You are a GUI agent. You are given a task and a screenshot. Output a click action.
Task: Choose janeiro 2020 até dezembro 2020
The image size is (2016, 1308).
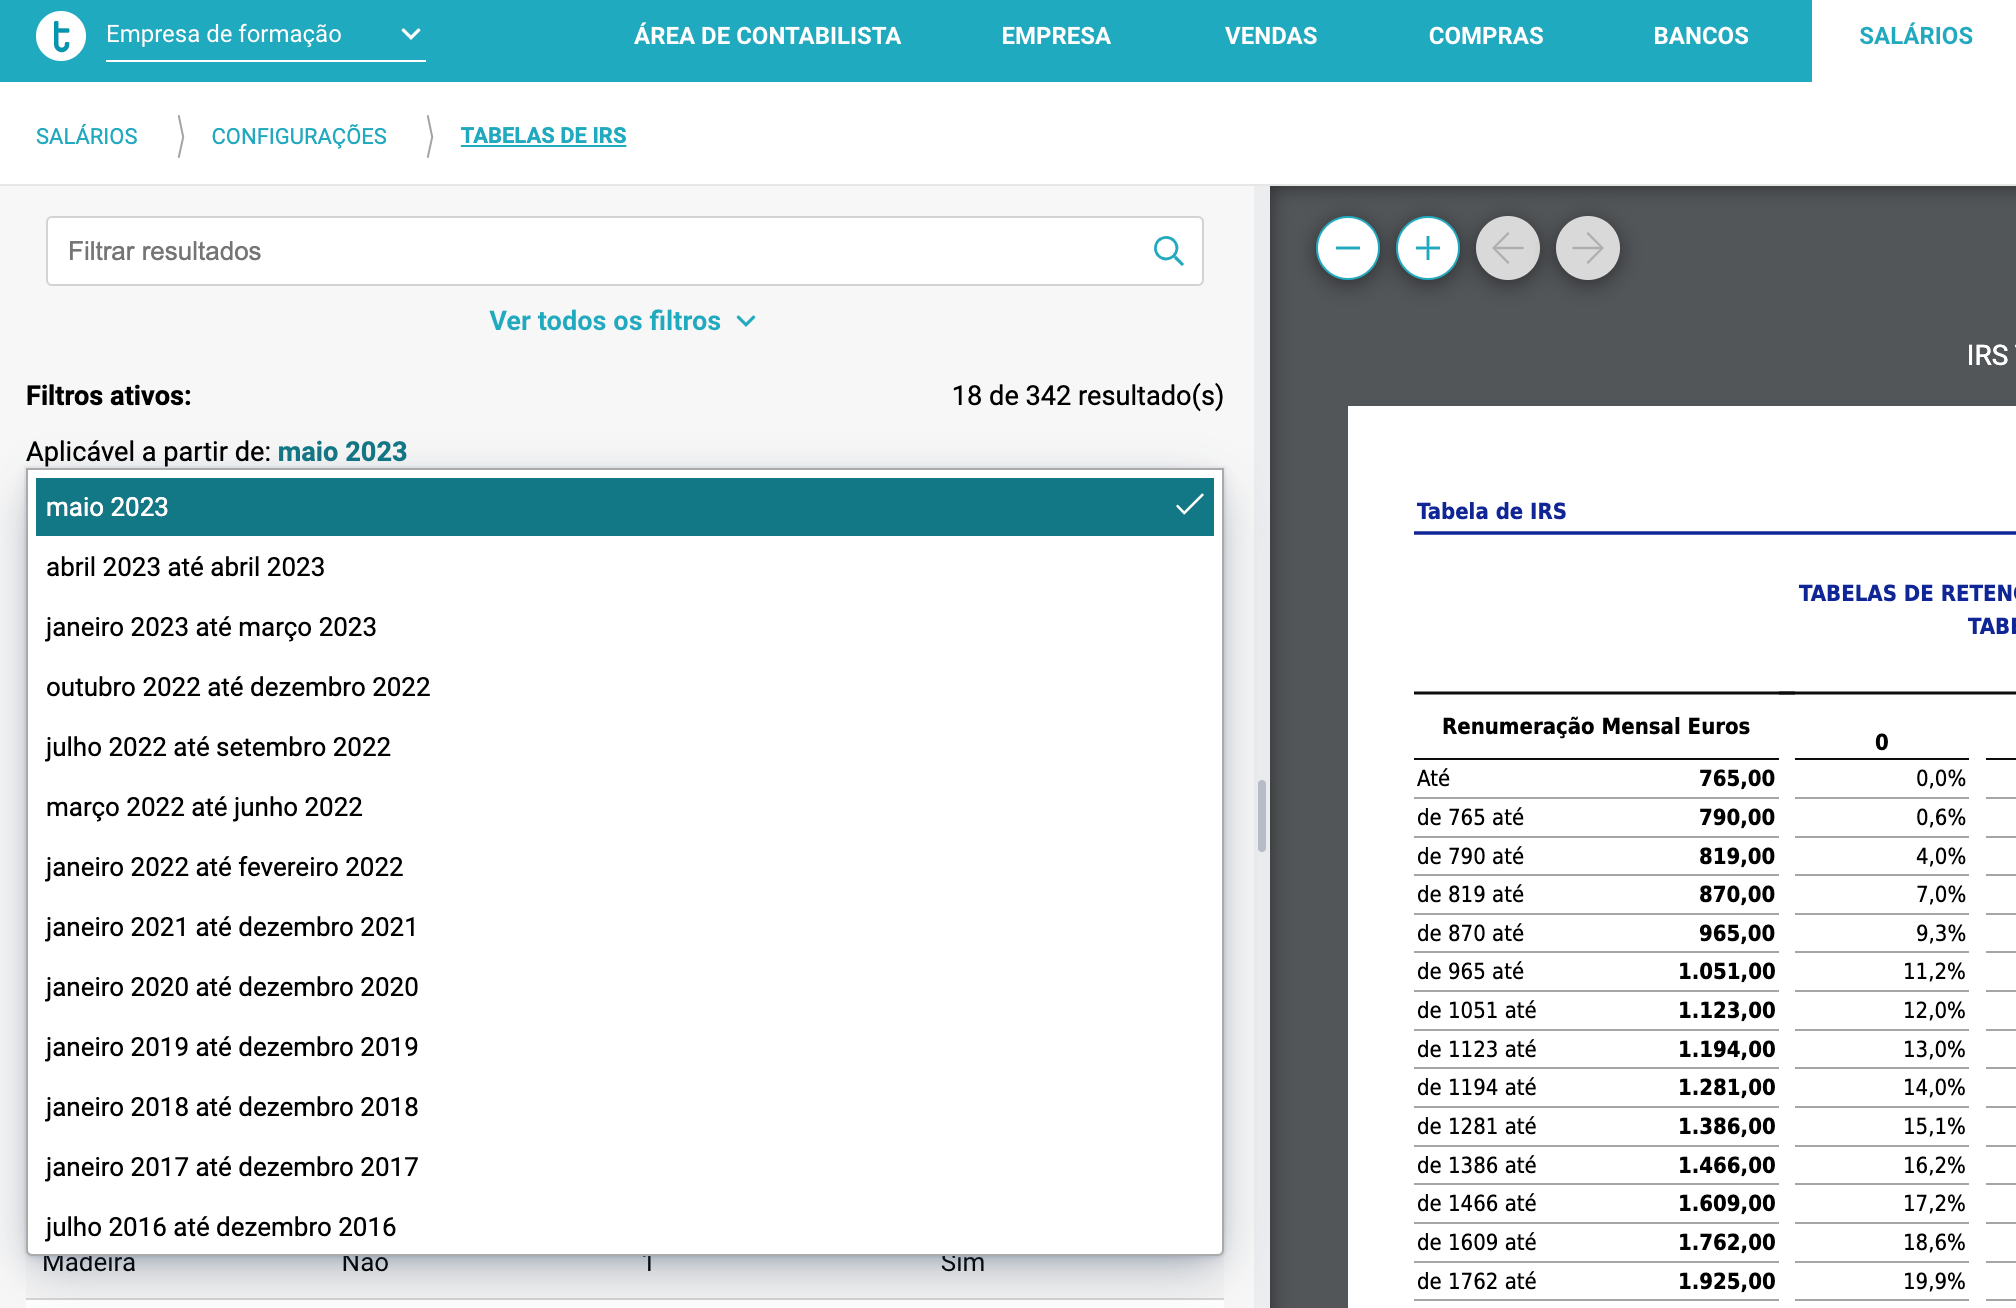click(625, 987)
